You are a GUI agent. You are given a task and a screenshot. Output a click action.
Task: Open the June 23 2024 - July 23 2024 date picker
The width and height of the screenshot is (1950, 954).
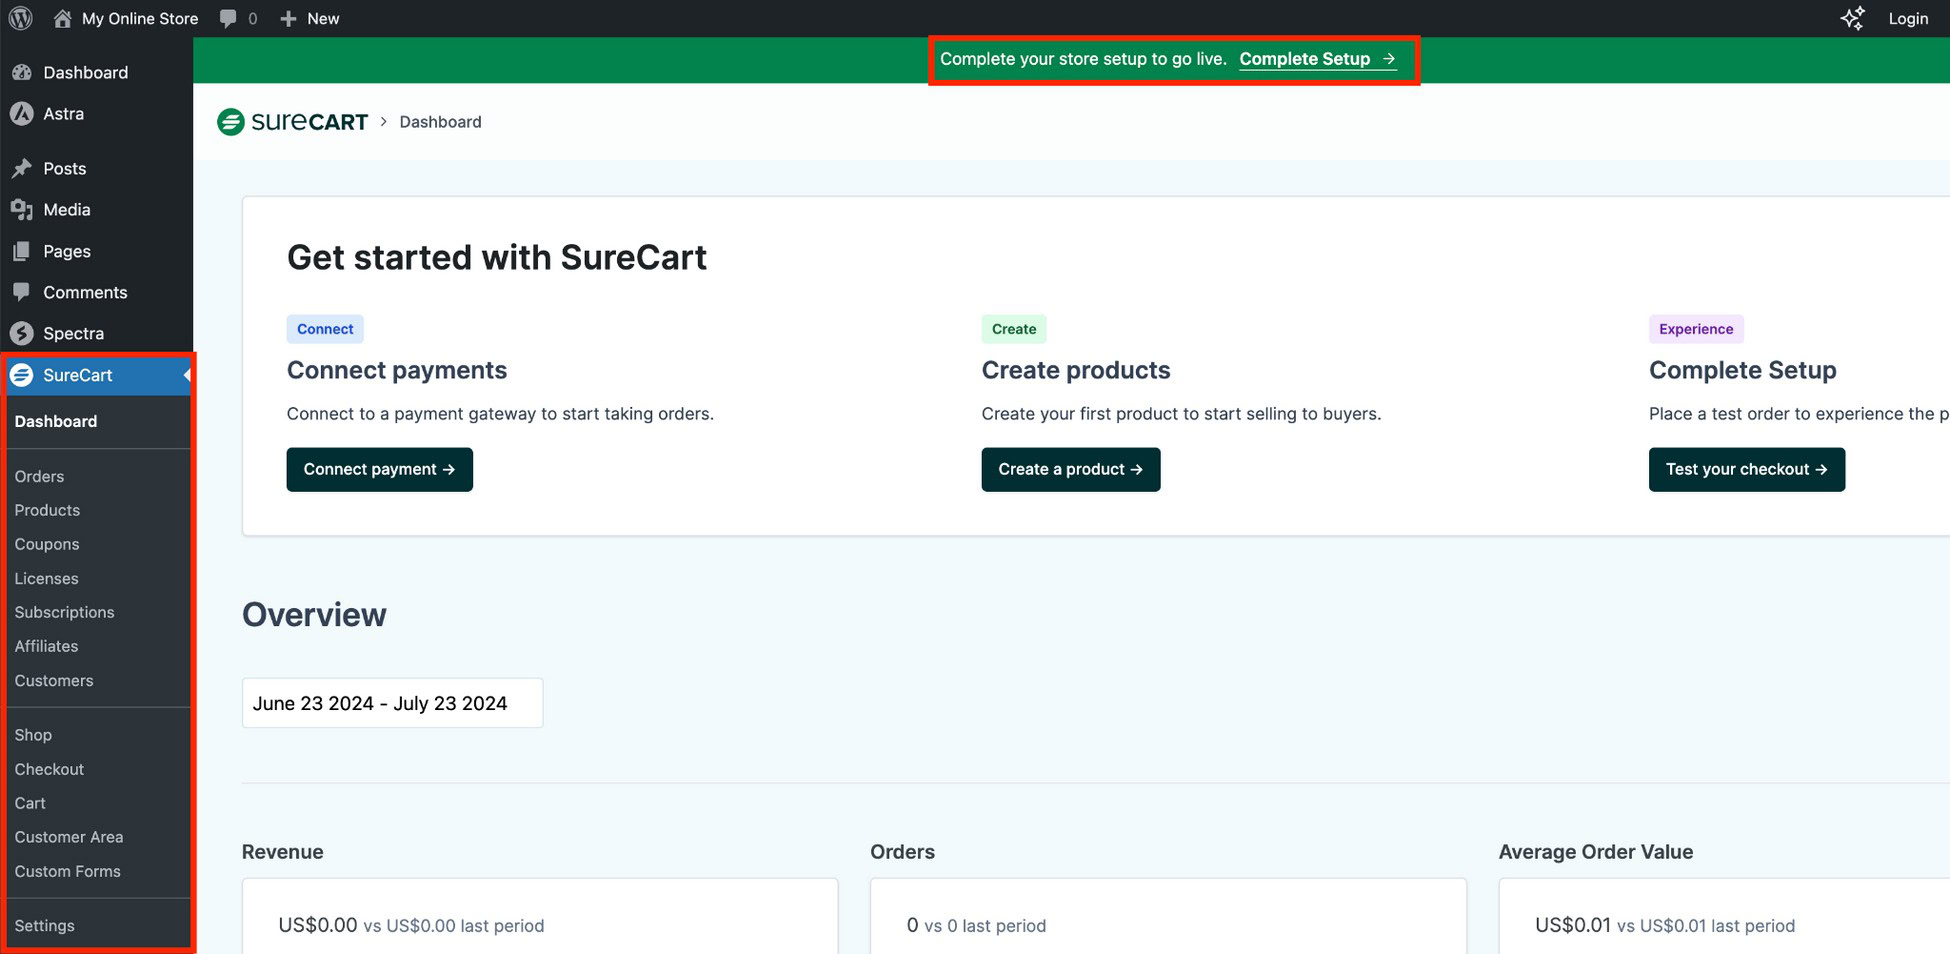click(x=392, y=703)
